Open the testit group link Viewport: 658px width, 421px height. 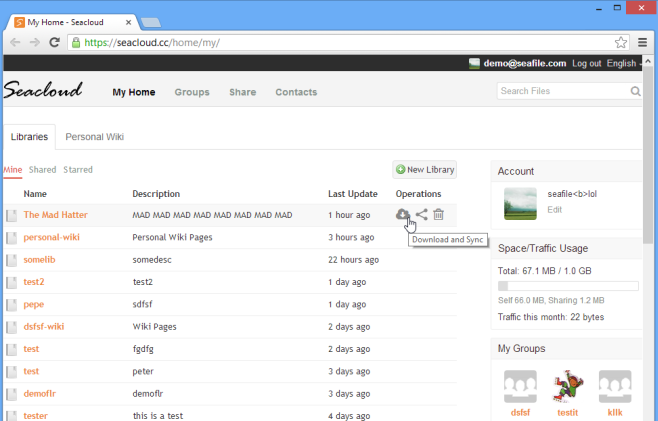[x=568, y=413]
